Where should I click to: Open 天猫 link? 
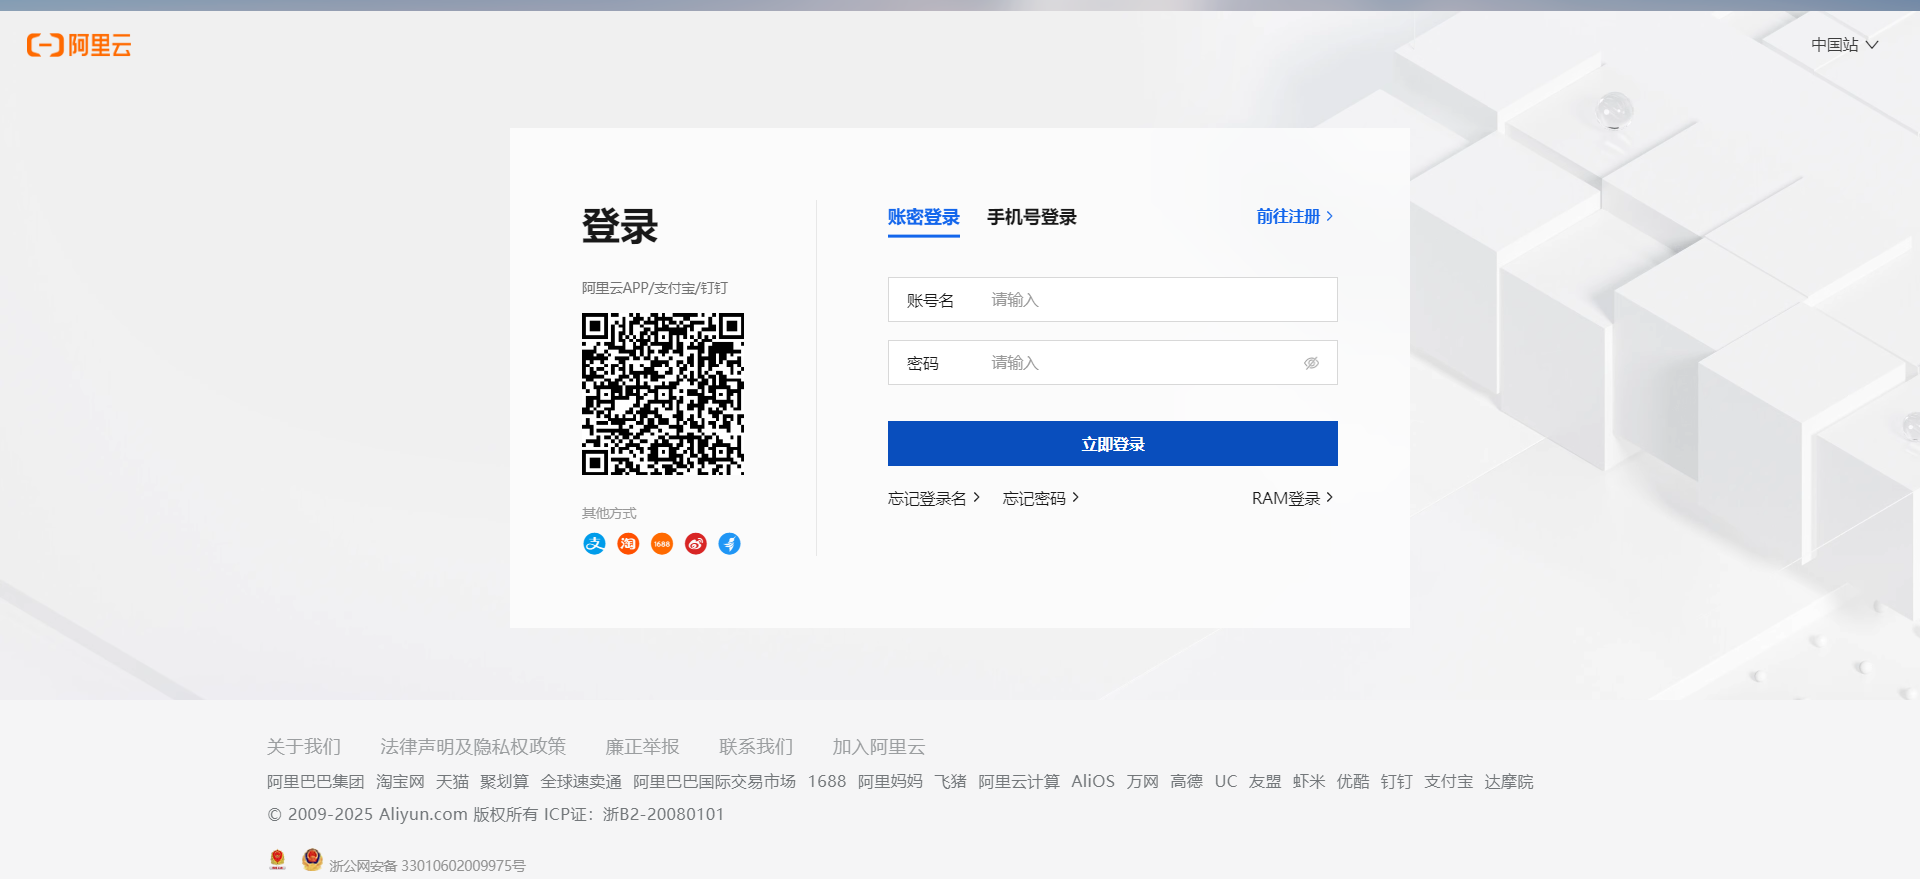pyautogui.click(x=452, y=782)
